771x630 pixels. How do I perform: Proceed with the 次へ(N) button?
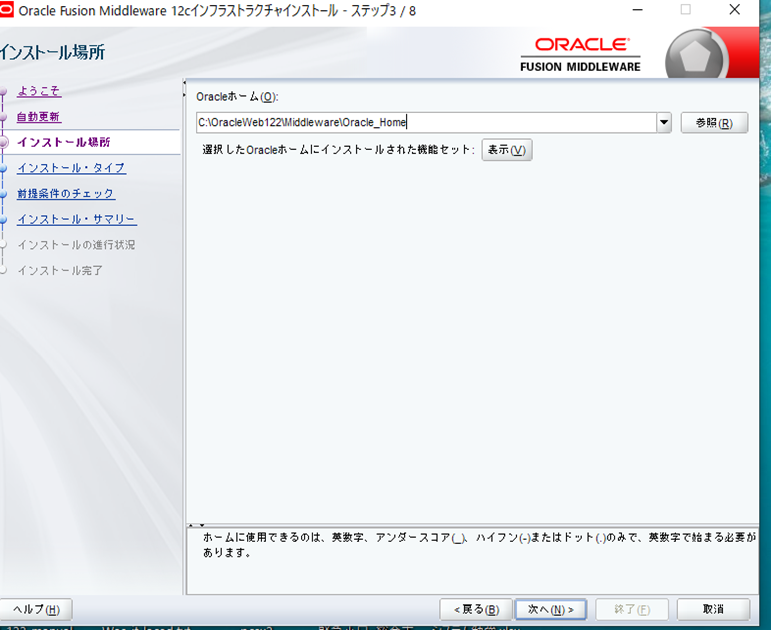[550, 609]
